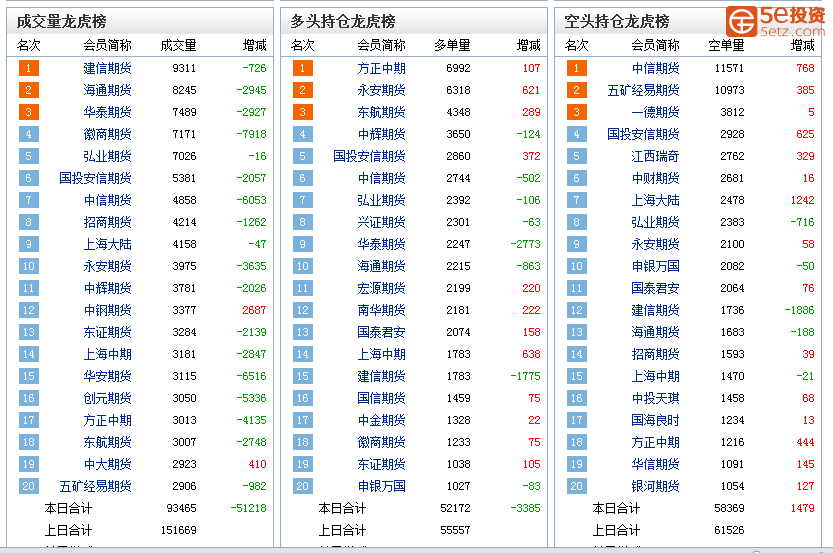Click 本日合计 total 93465
This screenshot has height=553, width=833.
182,508
